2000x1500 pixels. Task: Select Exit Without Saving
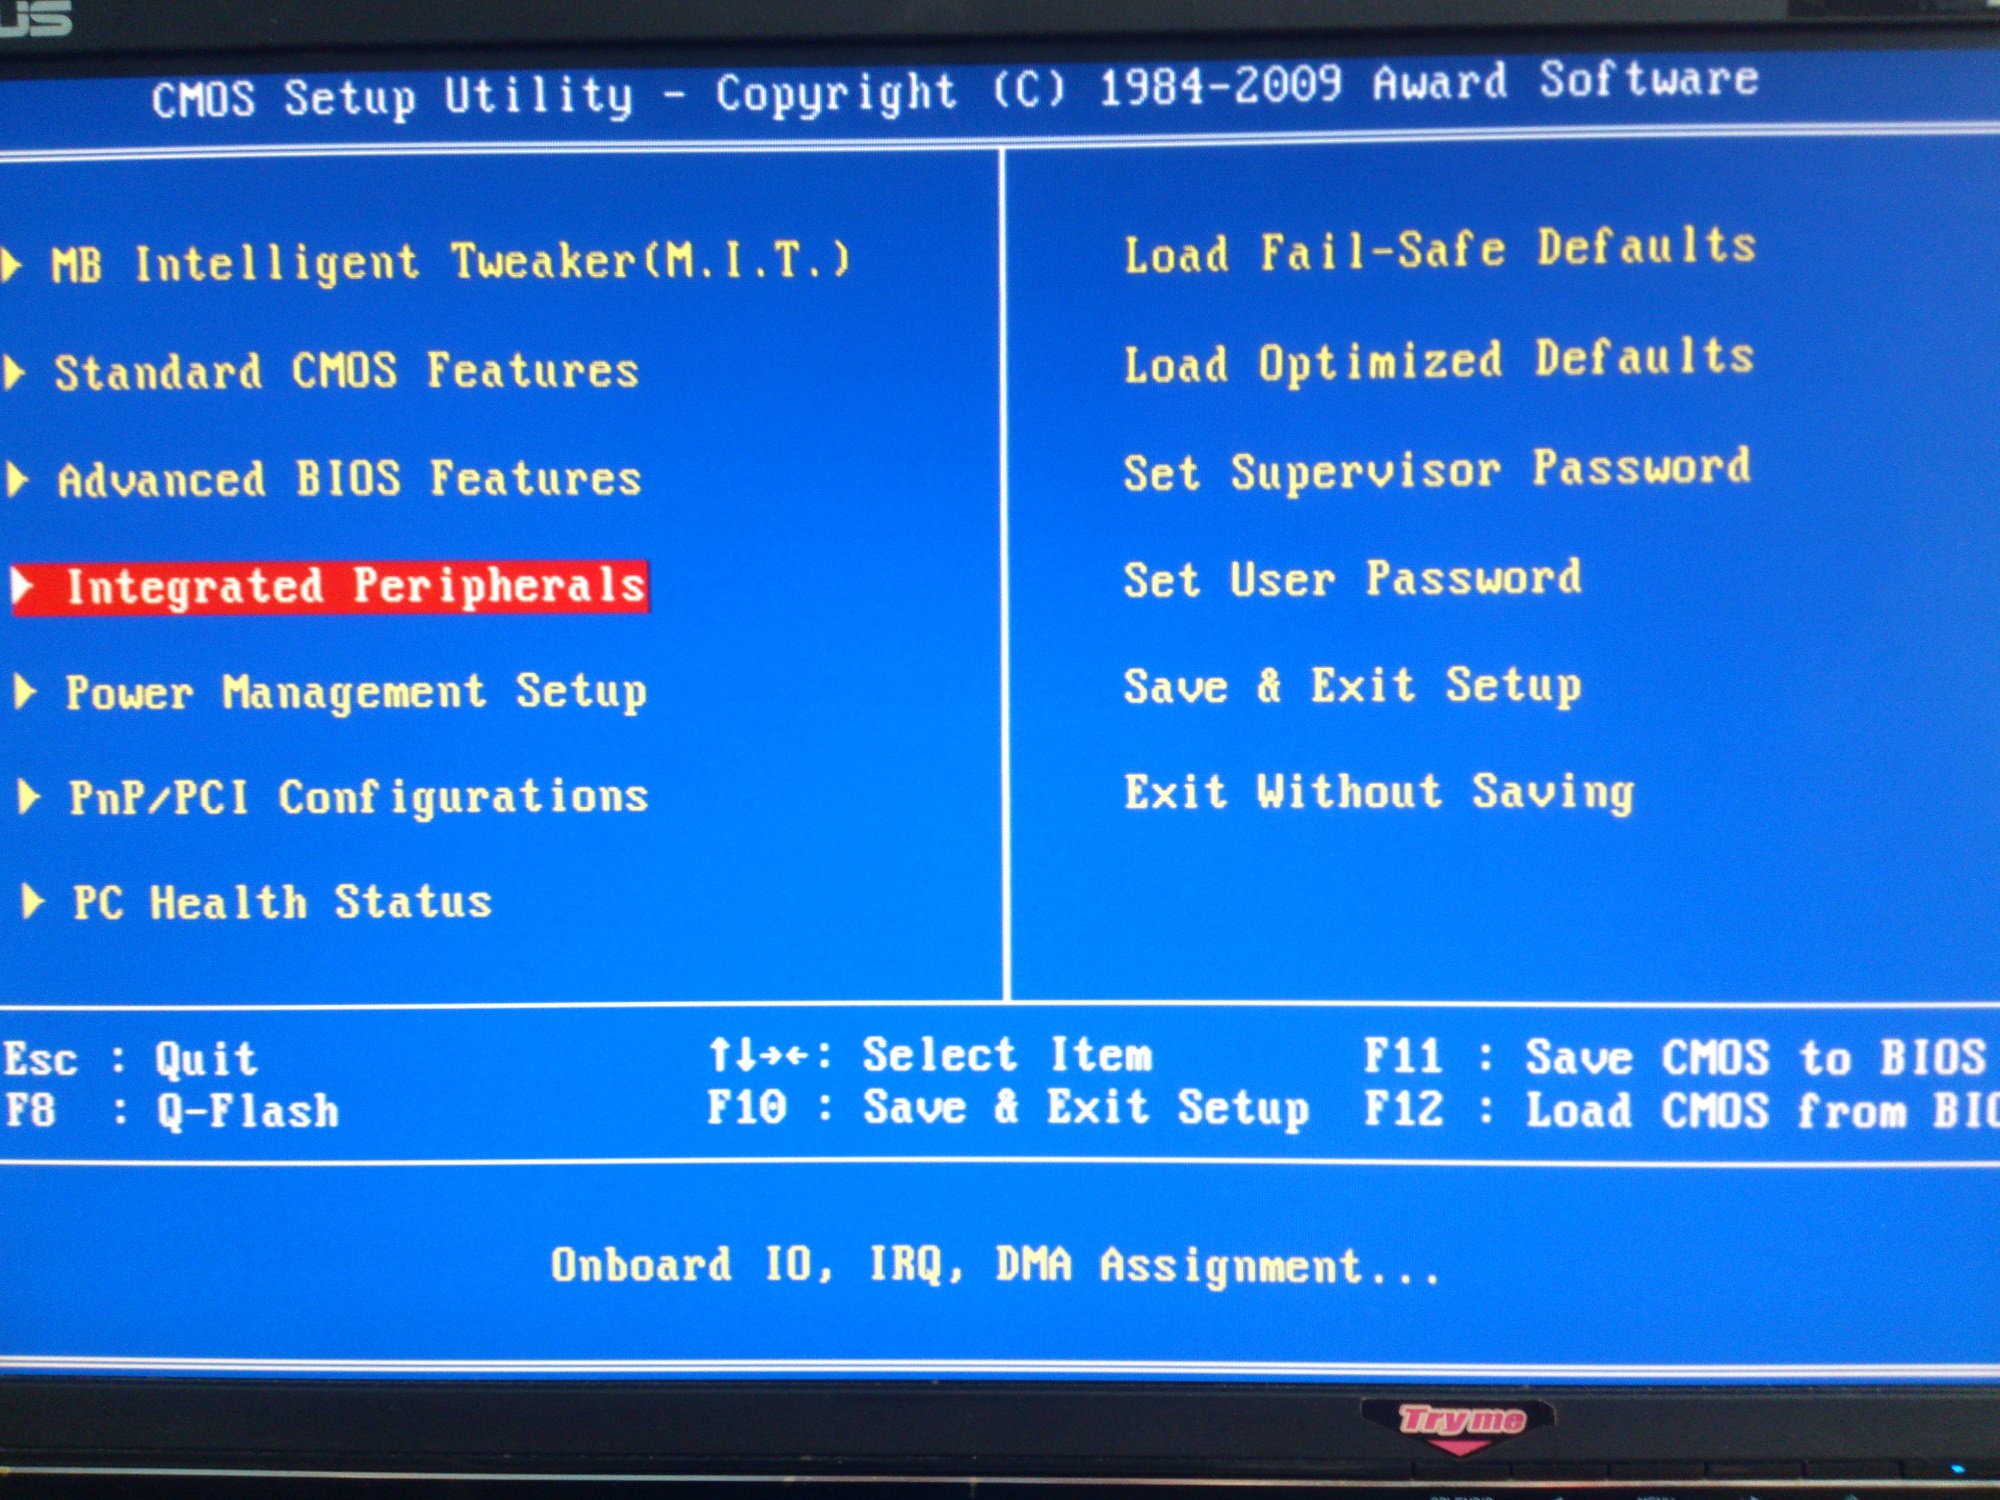point(1379,792)
